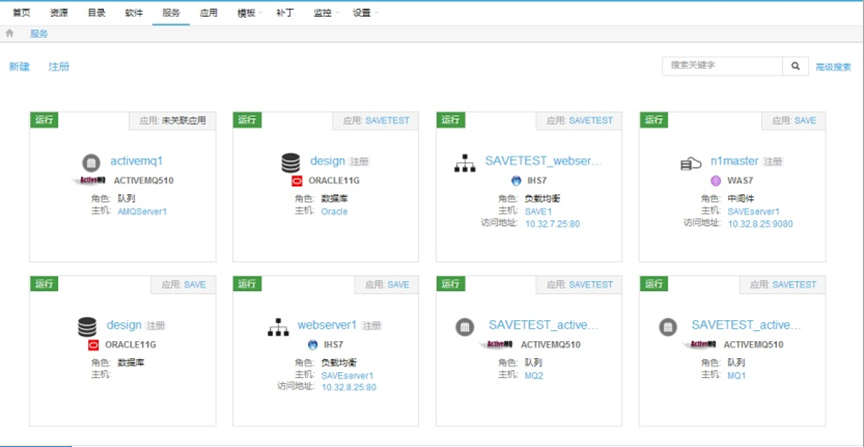Click the n1master middleware server icon
This screenshot has height=447, width=864.
[x=691, y=161]
